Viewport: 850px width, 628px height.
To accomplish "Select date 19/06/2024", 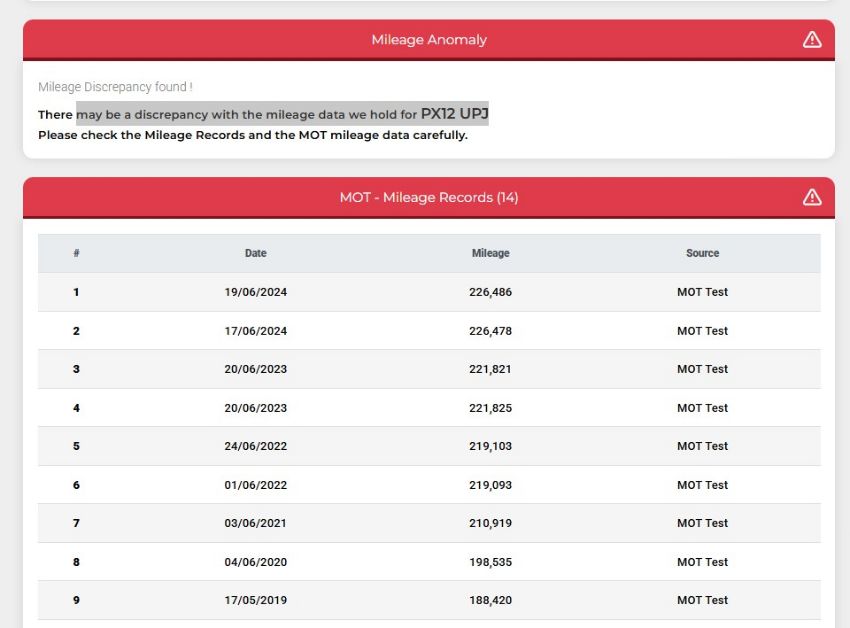I will (255, 292).
